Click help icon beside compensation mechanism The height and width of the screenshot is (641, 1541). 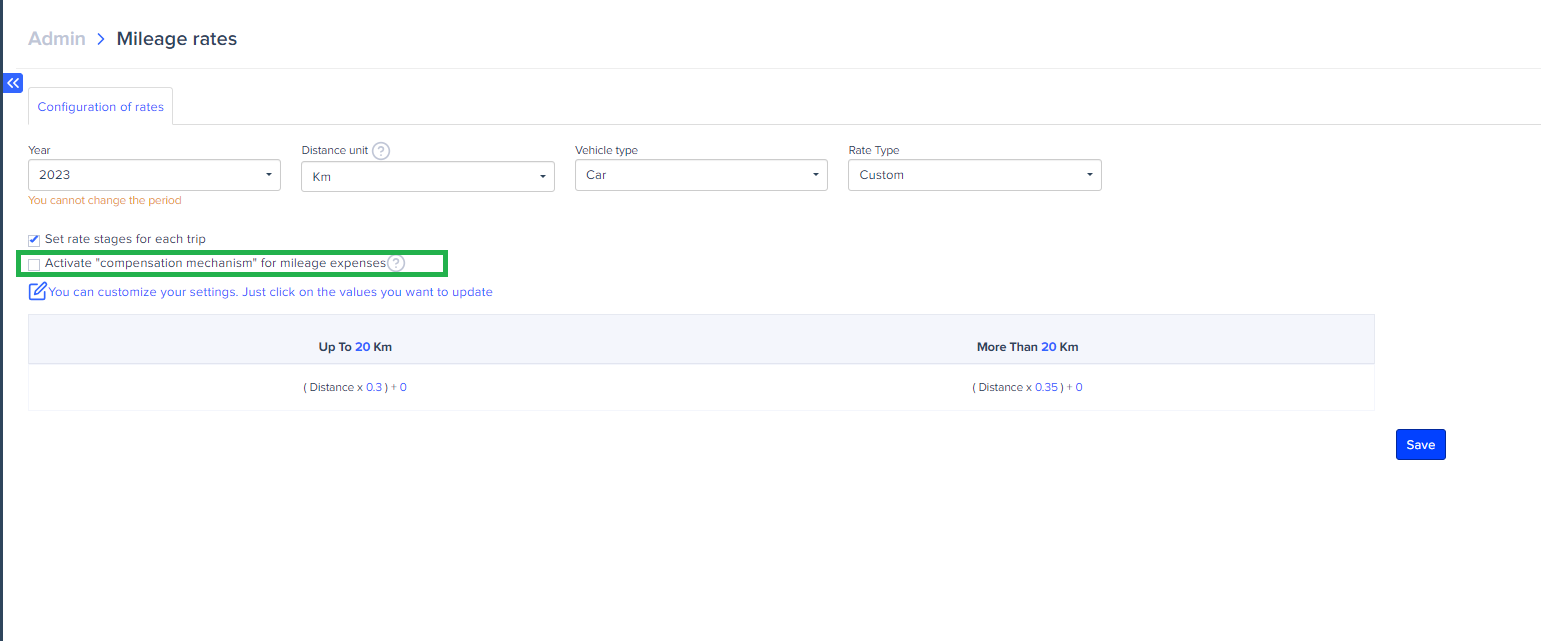[x=397, y=264]
